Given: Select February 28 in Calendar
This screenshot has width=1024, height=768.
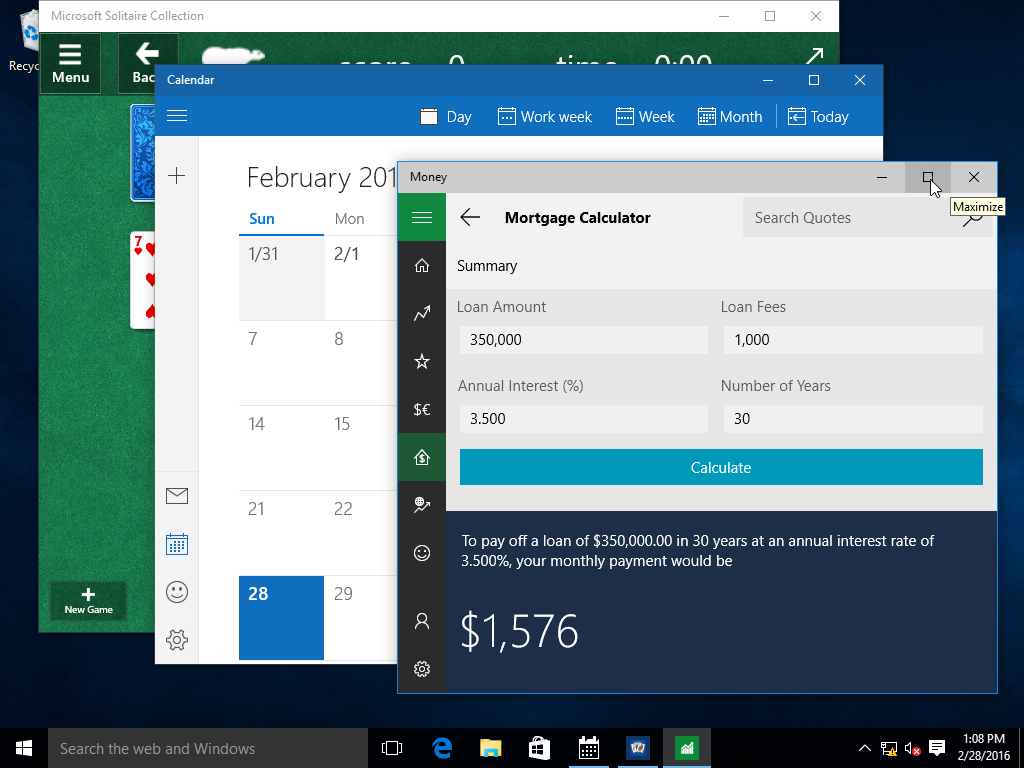Looking at the screenshot, I should tap(281, 618).
